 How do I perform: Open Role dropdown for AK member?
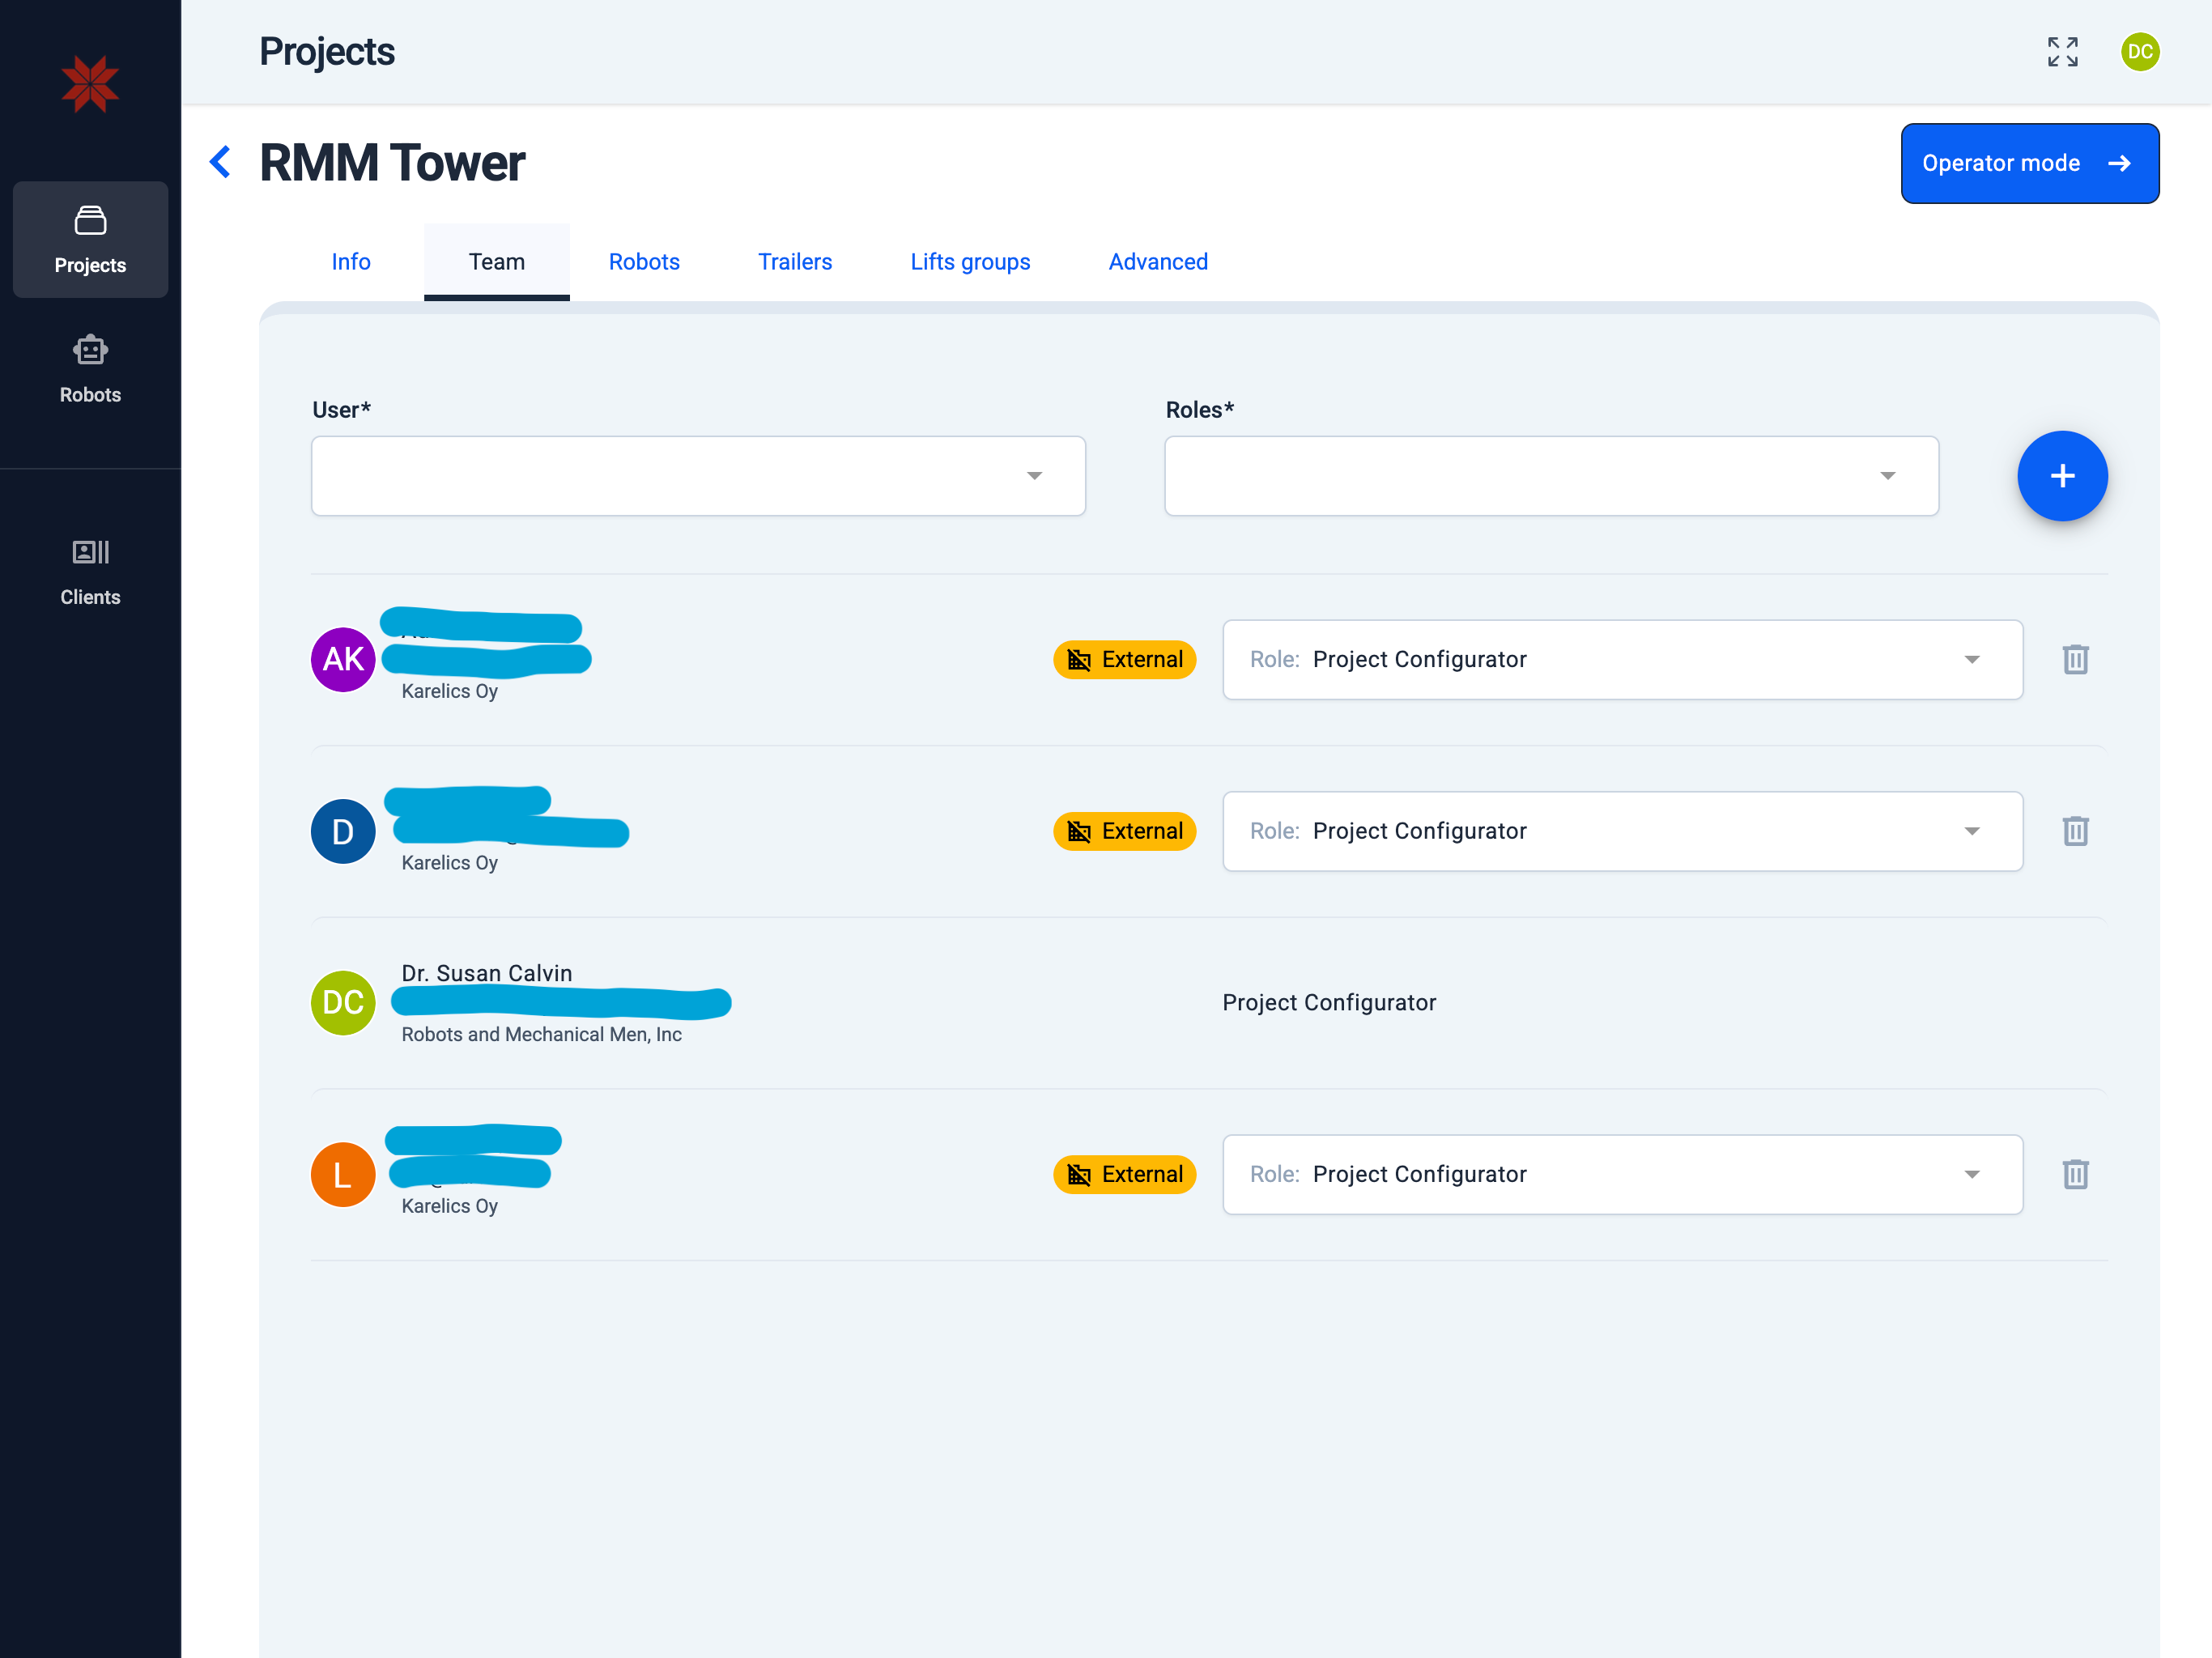coord(1622,660)
